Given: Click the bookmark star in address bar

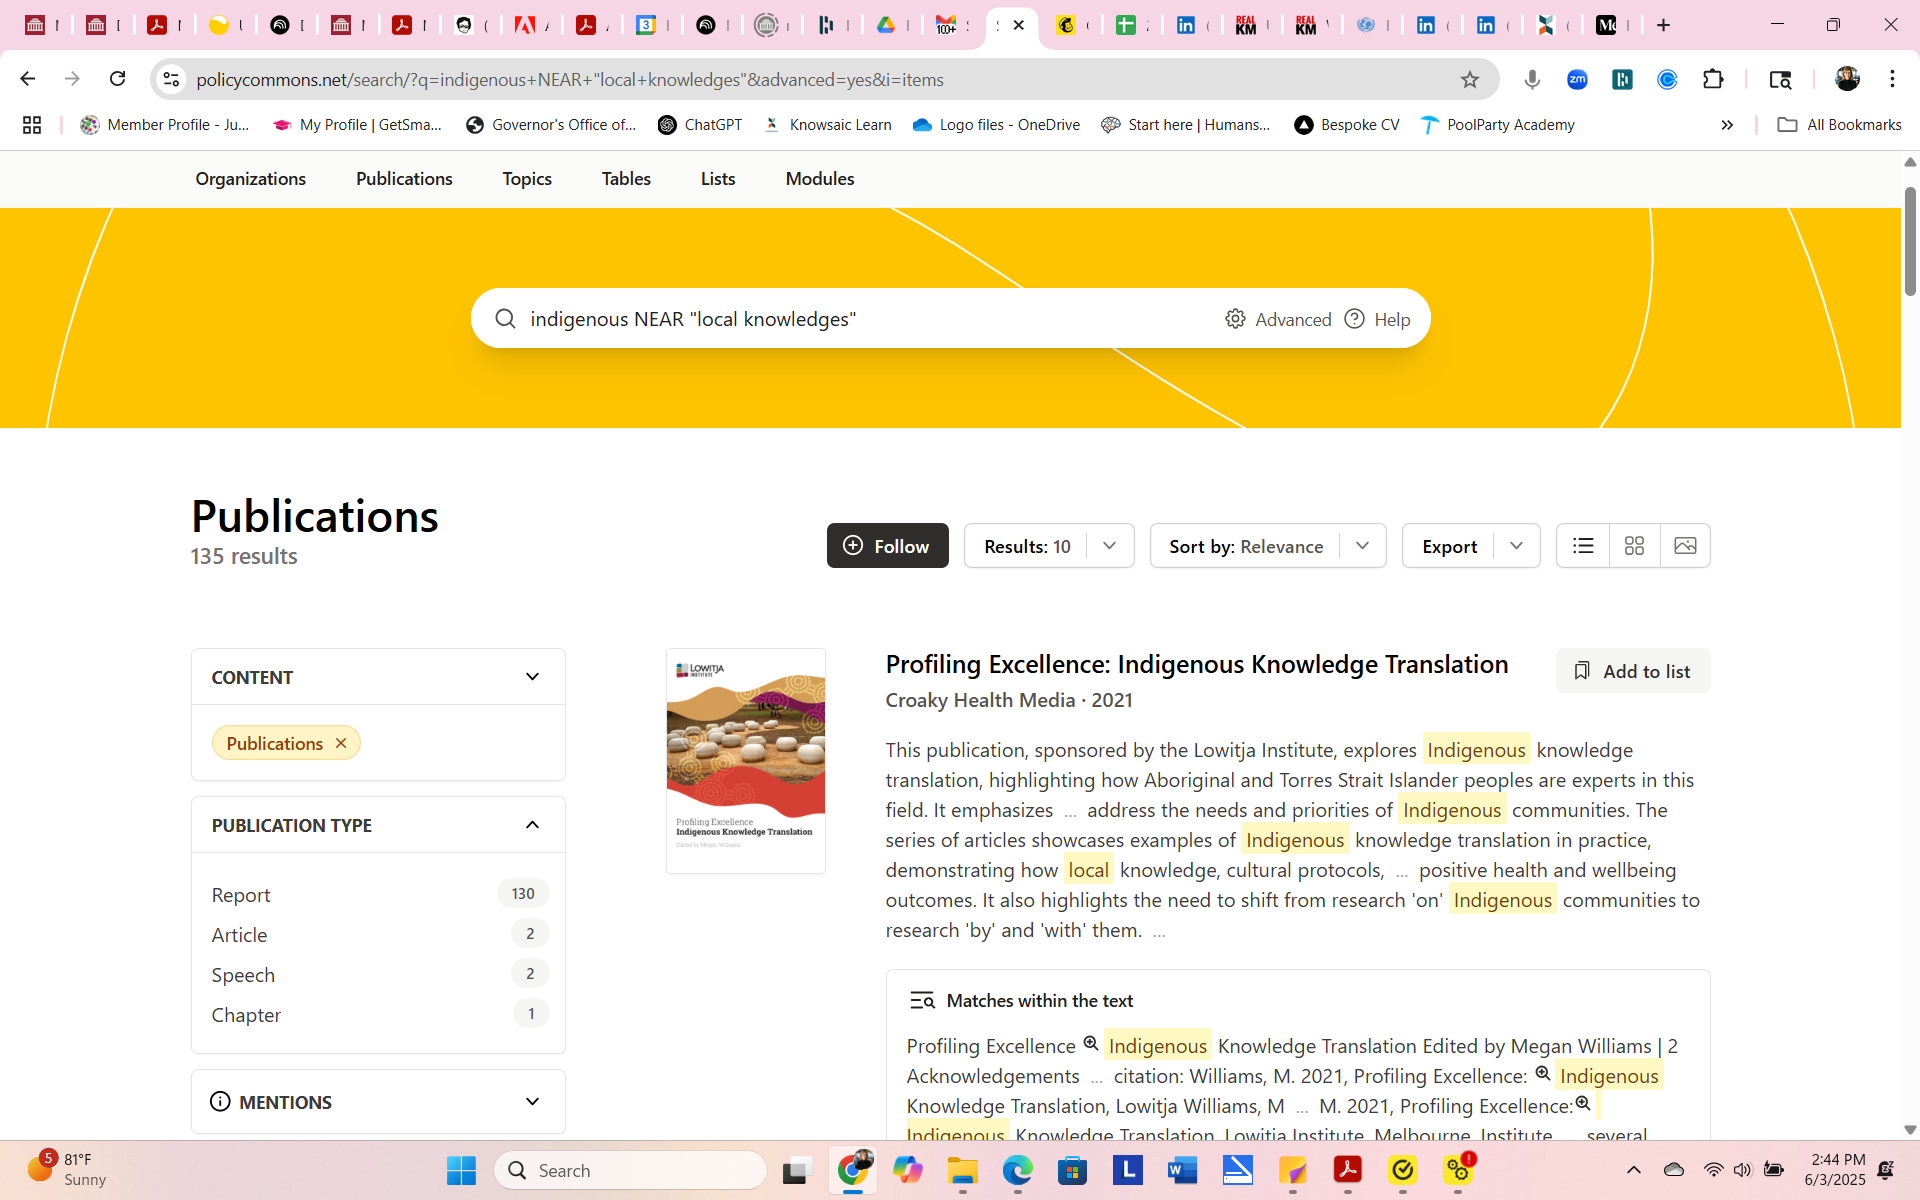Looking at the screenshot, I should coord(1469,79).
